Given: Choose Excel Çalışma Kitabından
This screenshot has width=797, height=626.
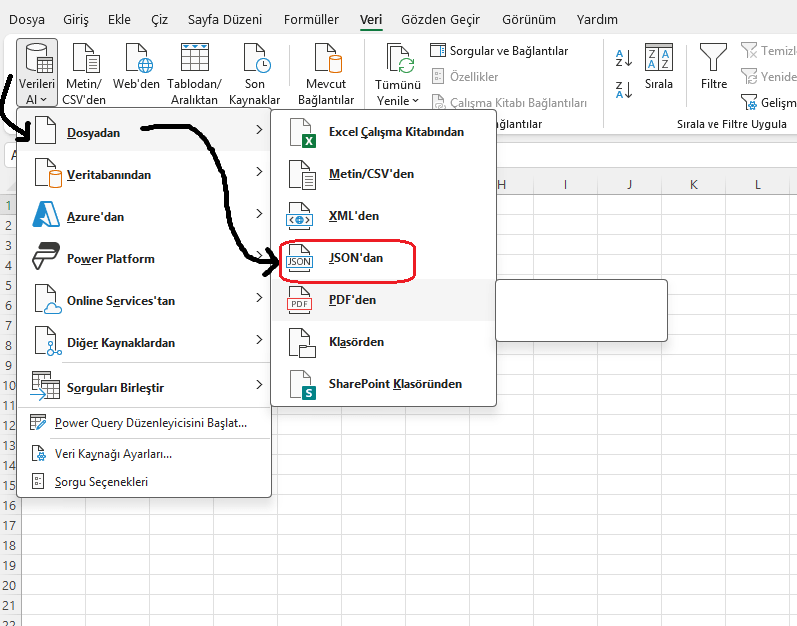Looking at the screenshot, I should [x=383, y=132].
